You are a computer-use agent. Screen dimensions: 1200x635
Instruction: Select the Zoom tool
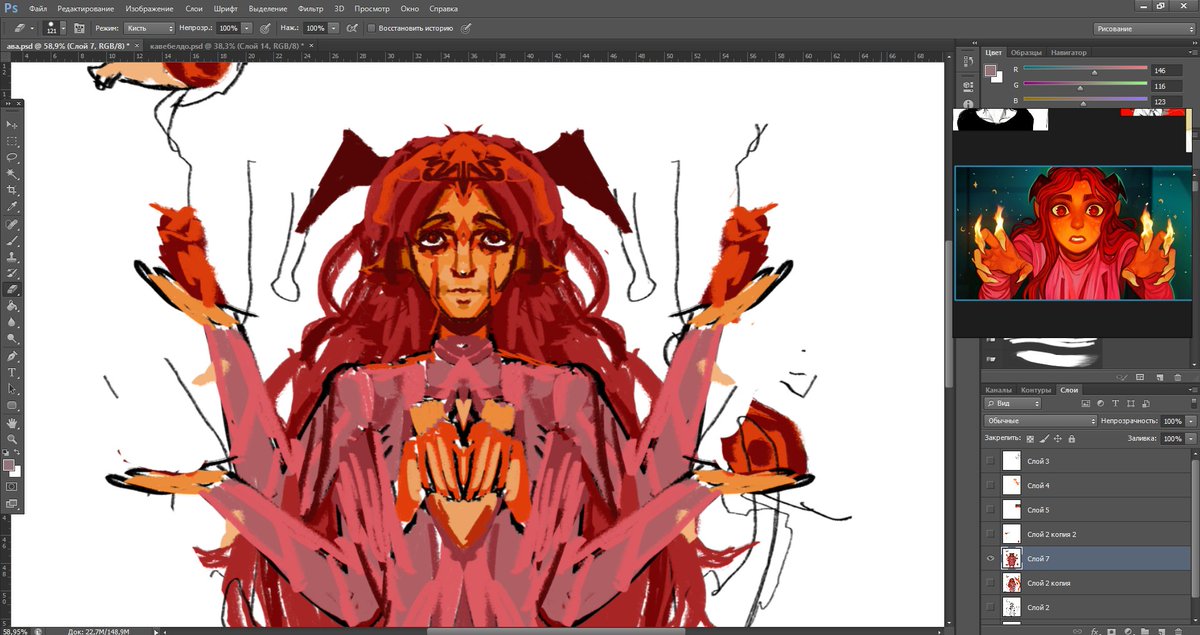pyautogui.click(x=12, y=439)
